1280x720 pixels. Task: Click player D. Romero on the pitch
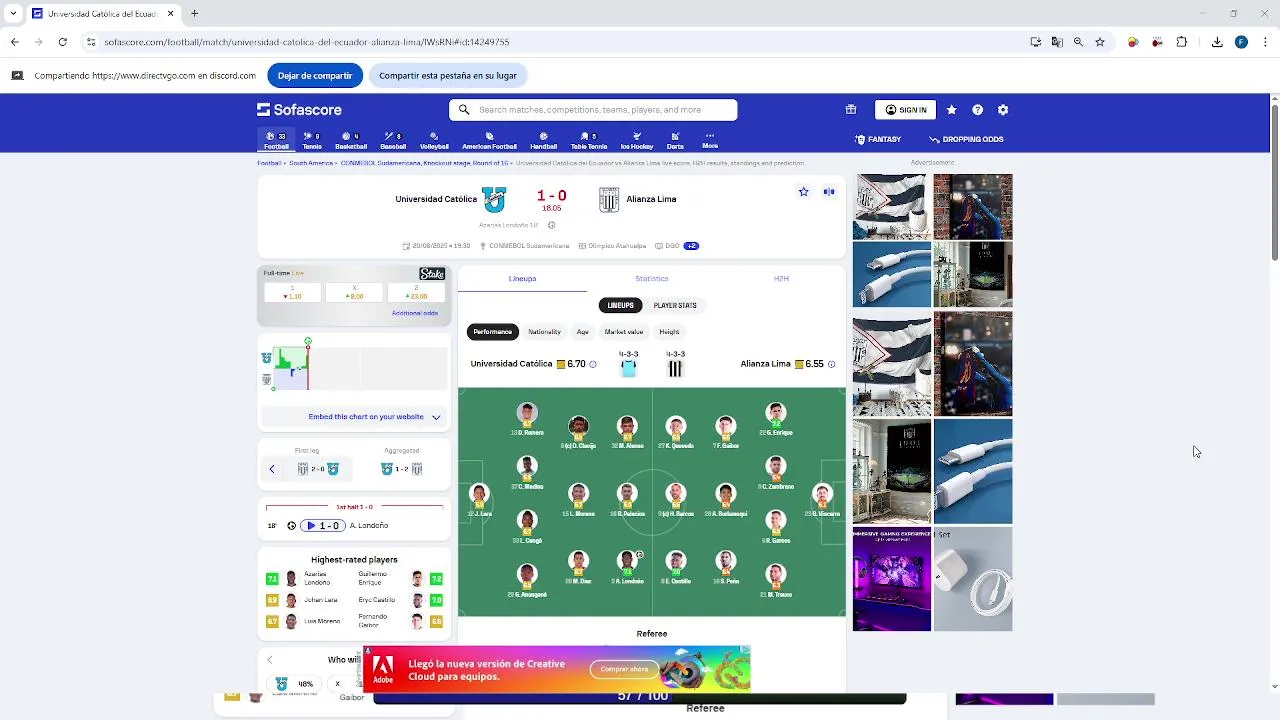coord(527,419)
